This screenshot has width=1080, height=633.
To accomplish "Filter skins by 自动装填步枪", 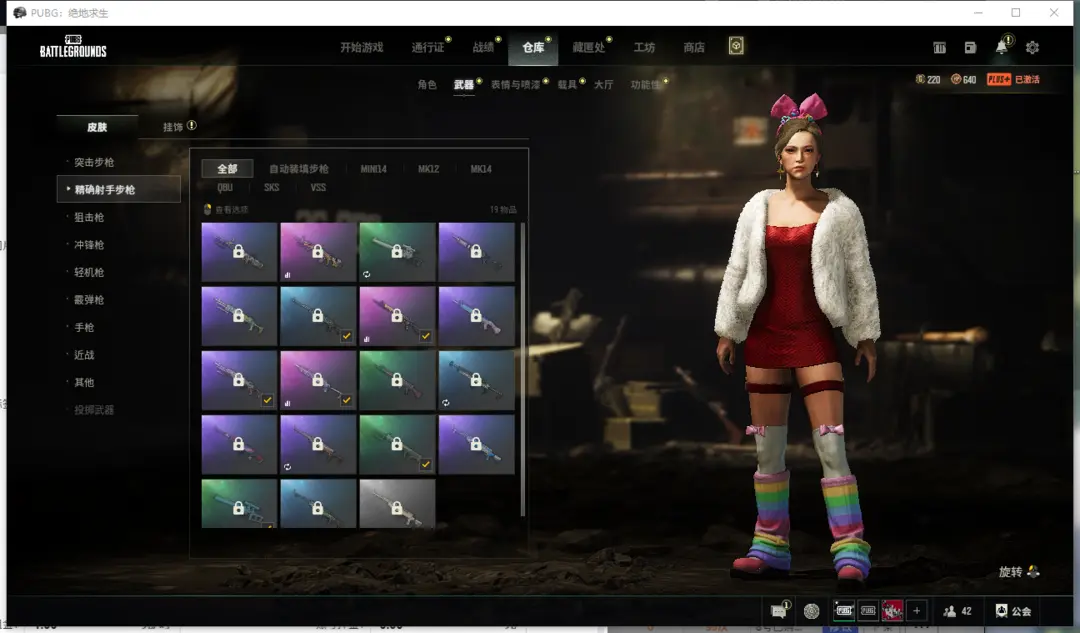I will (x=299, y=169).
